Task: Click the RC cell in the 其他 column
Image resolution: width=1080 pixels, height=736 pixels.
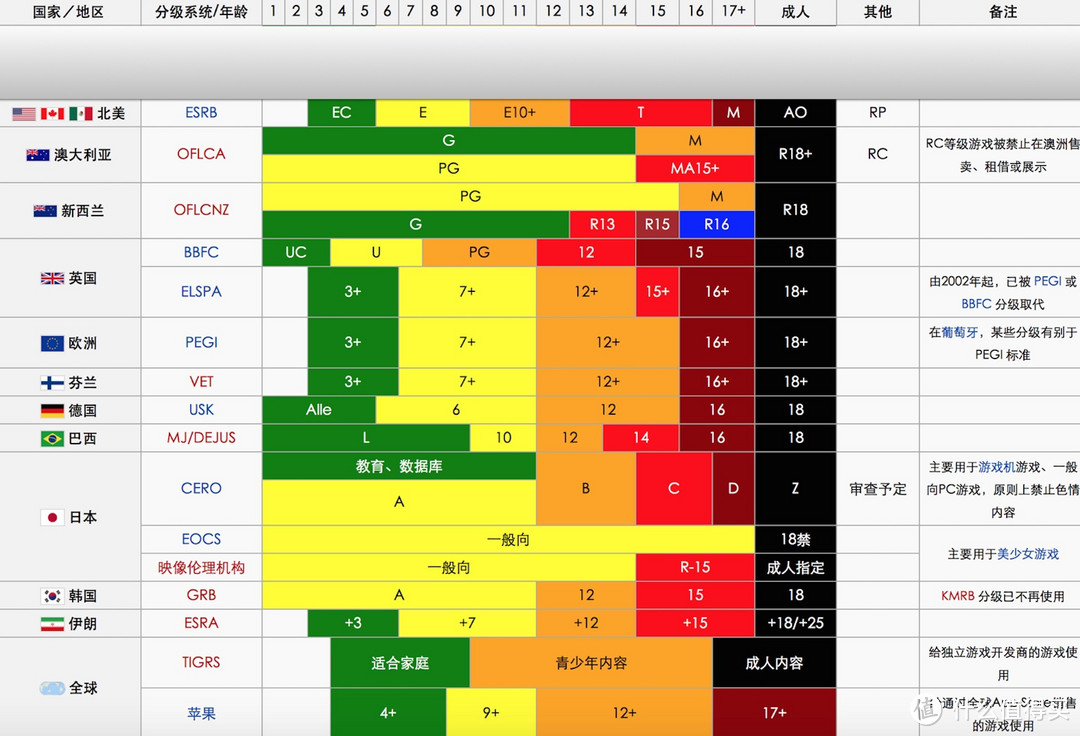Action: (878, 154)
